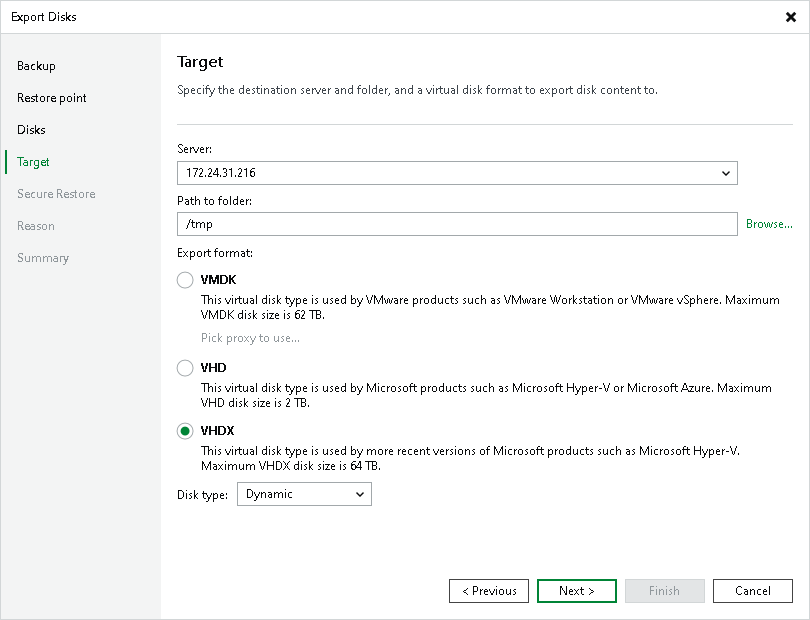Click the Pick proxy to use link

point(250,338)
